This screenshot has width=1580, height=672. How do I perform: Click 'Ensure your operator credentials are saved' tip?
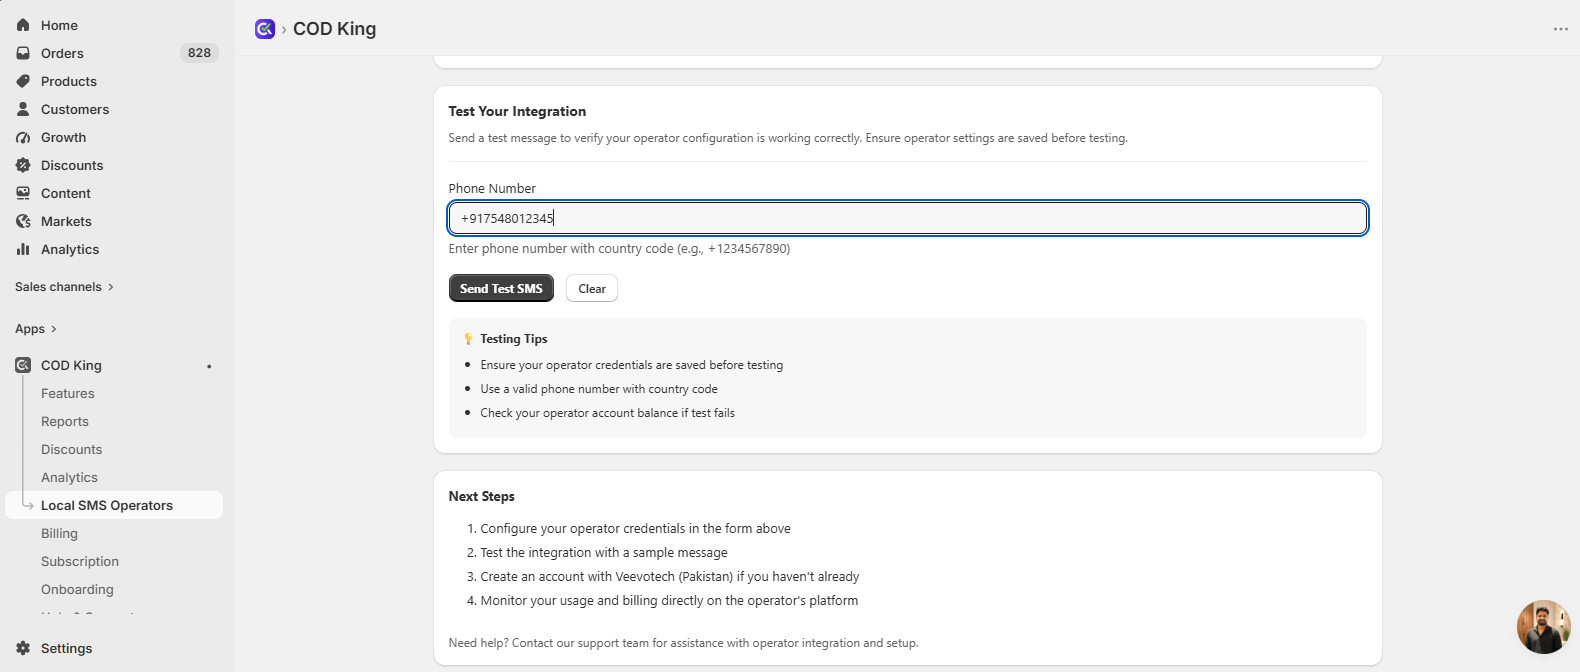click(632, 365)
